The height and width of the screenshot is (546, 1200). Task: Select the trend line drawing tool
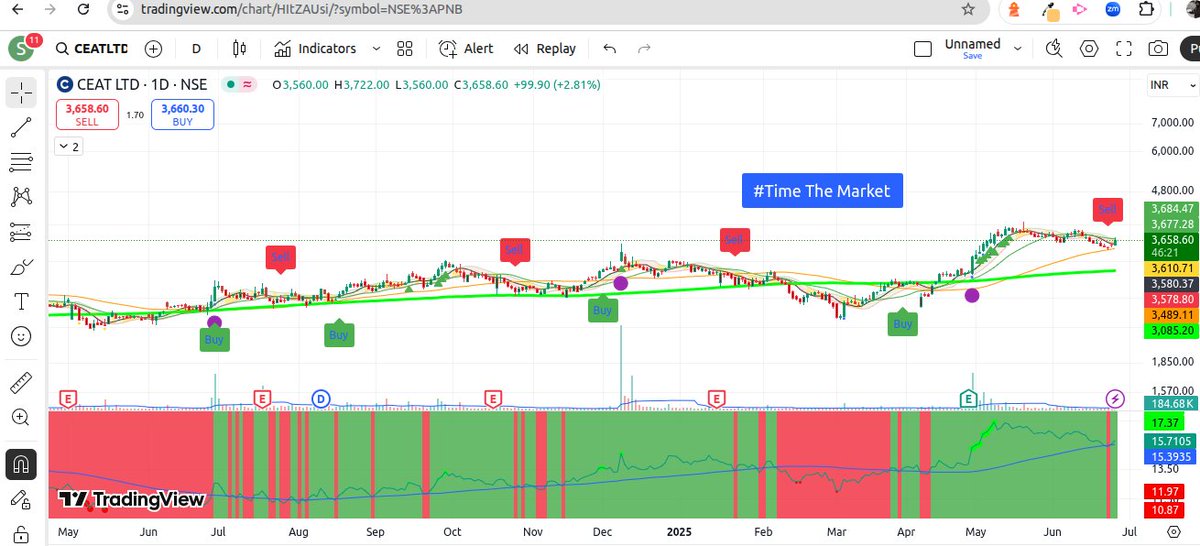coord(21,127)
